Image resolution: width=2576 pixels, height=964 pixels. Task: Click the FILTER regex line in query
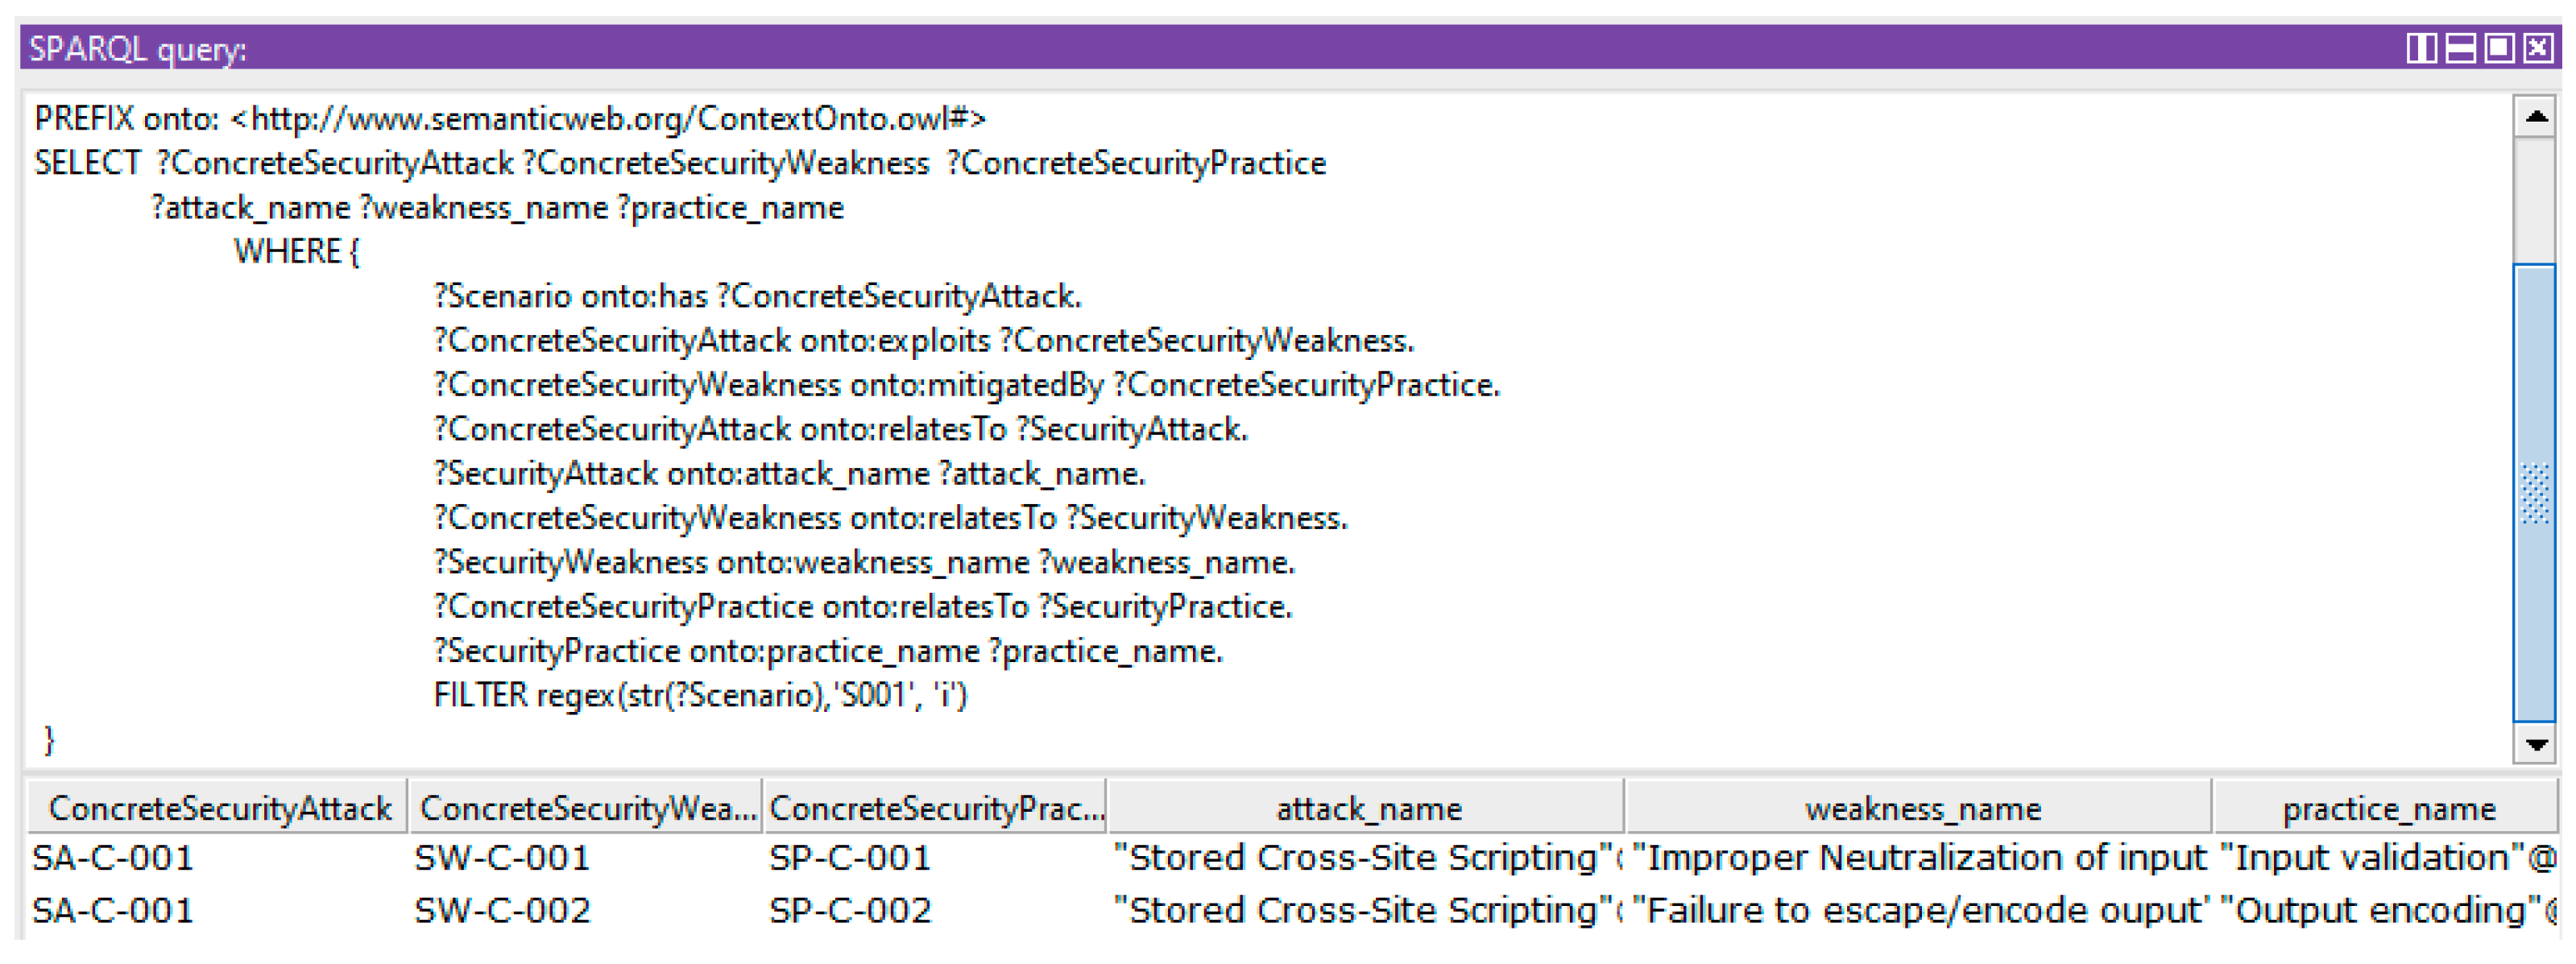point(700,695)
